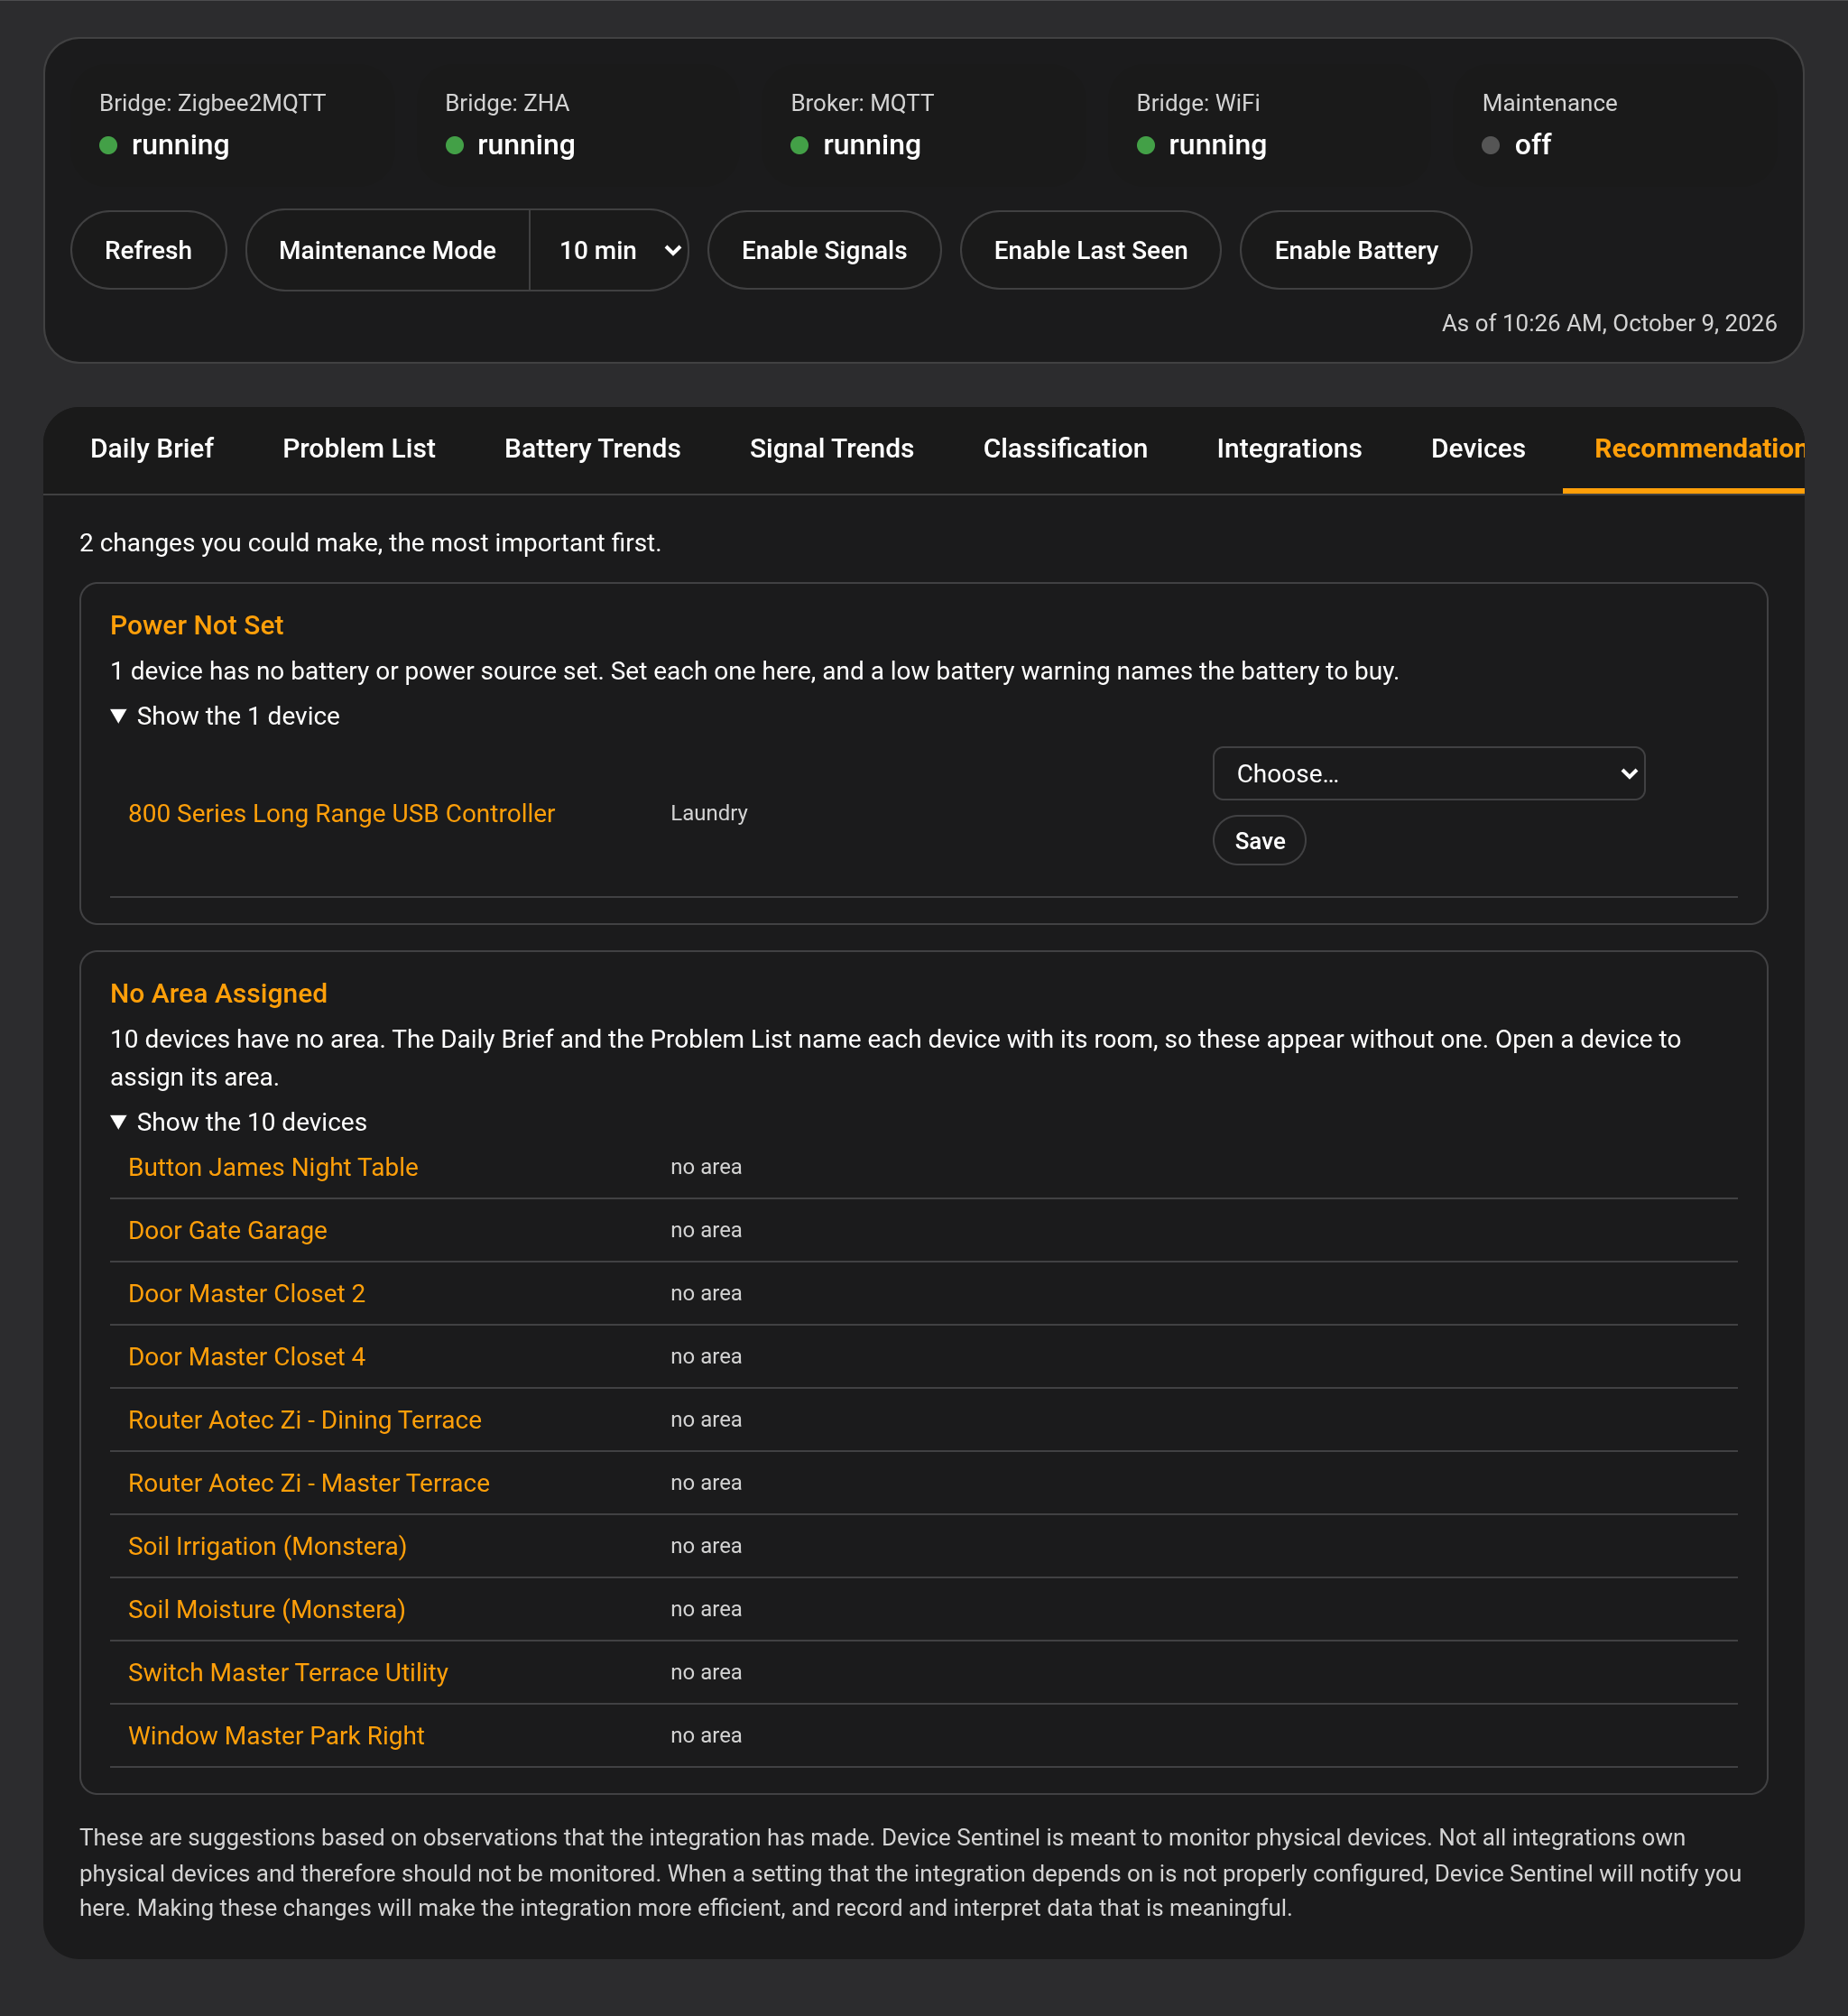
Task: Open Window Master Park Right device
Action: (276, 1735)
